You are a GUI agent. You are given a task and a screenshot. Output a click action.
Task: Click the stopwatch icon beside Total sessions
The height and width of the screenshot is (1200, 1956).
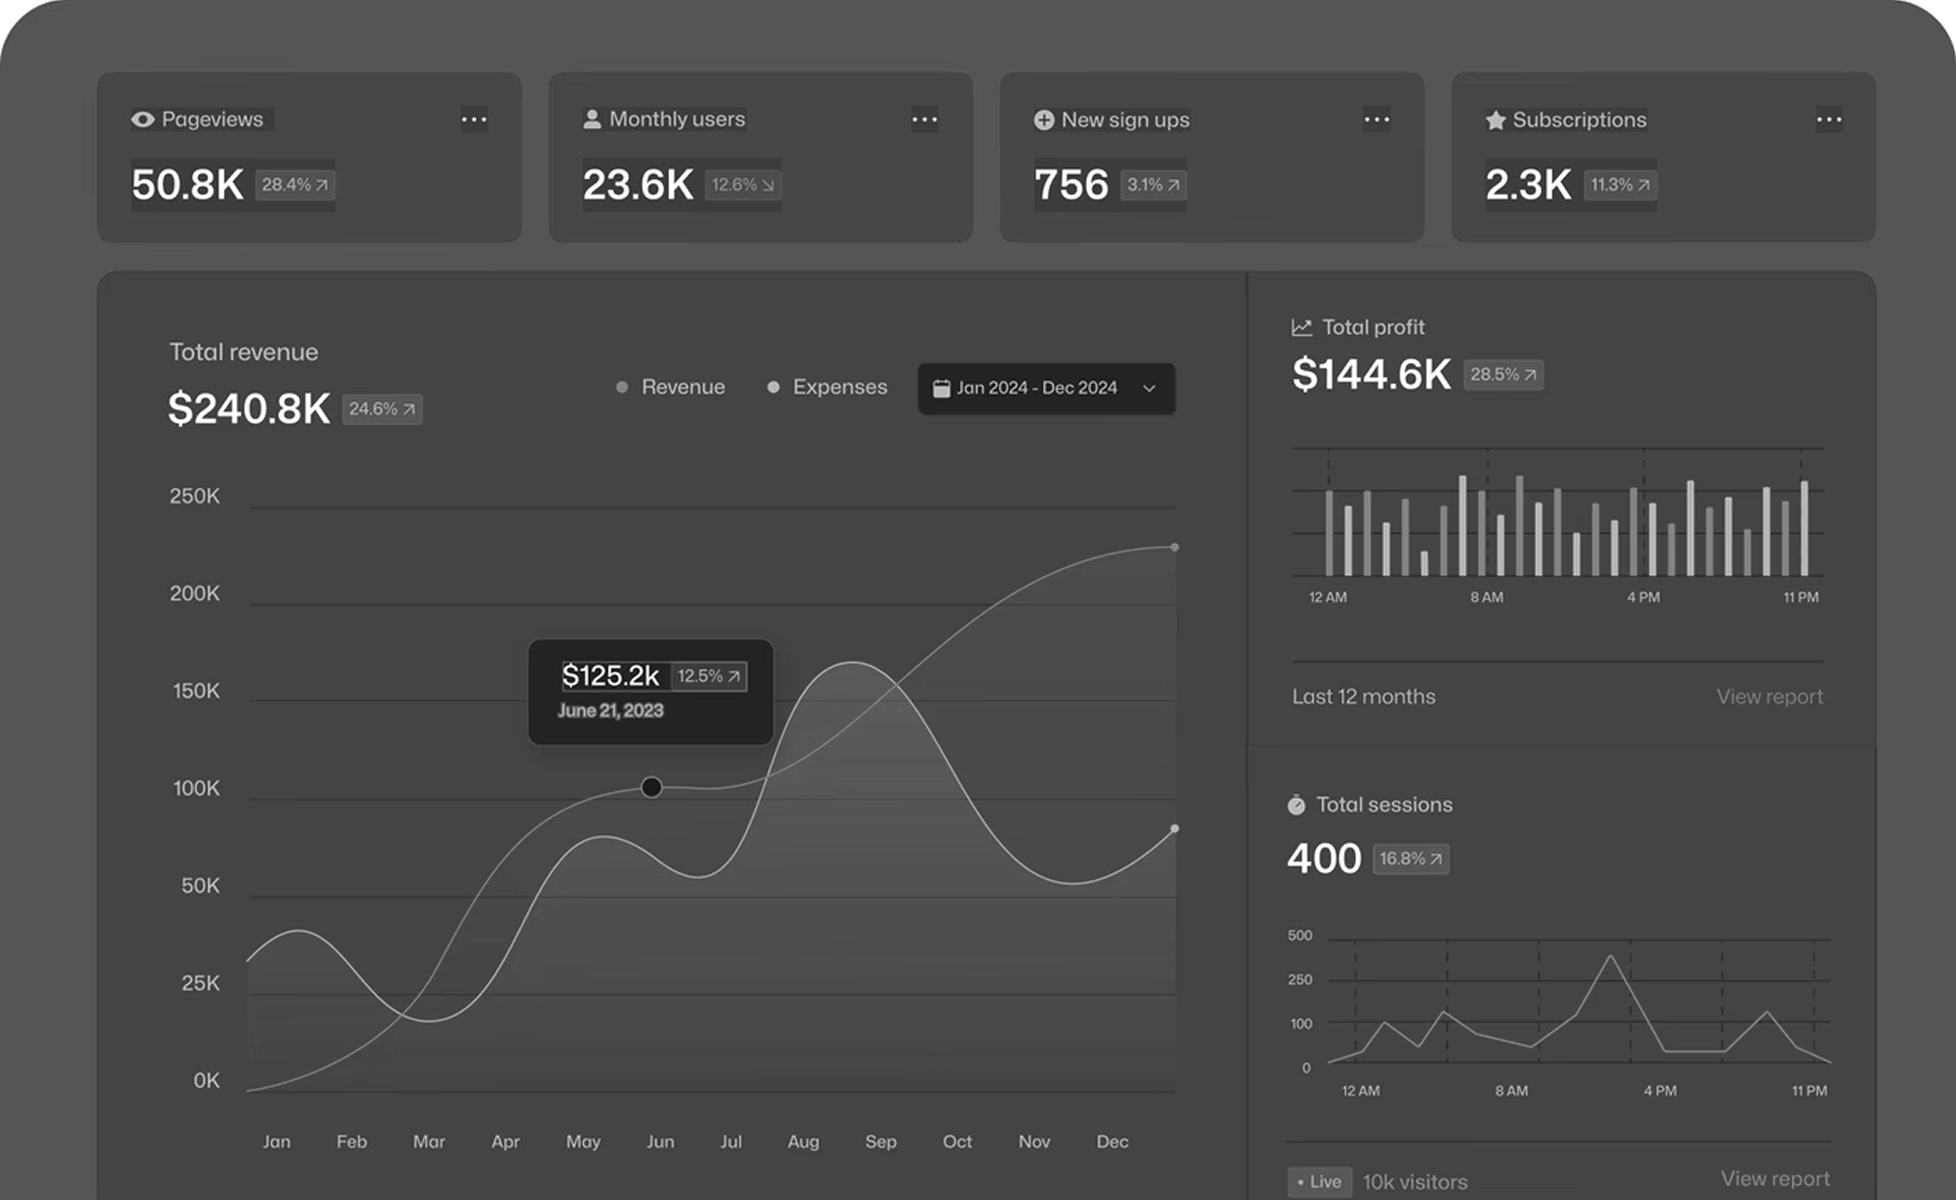pos(1296,805)
